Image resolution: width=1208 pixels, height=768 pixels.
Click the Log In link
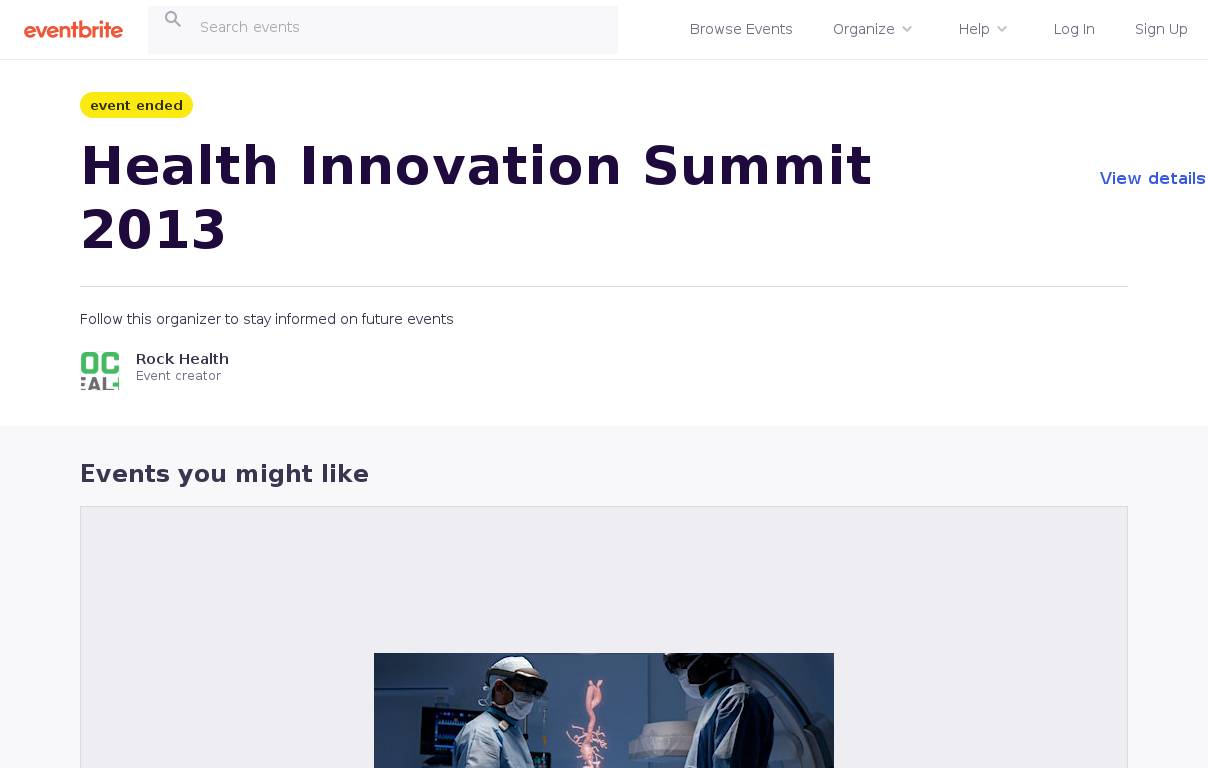1074,29
